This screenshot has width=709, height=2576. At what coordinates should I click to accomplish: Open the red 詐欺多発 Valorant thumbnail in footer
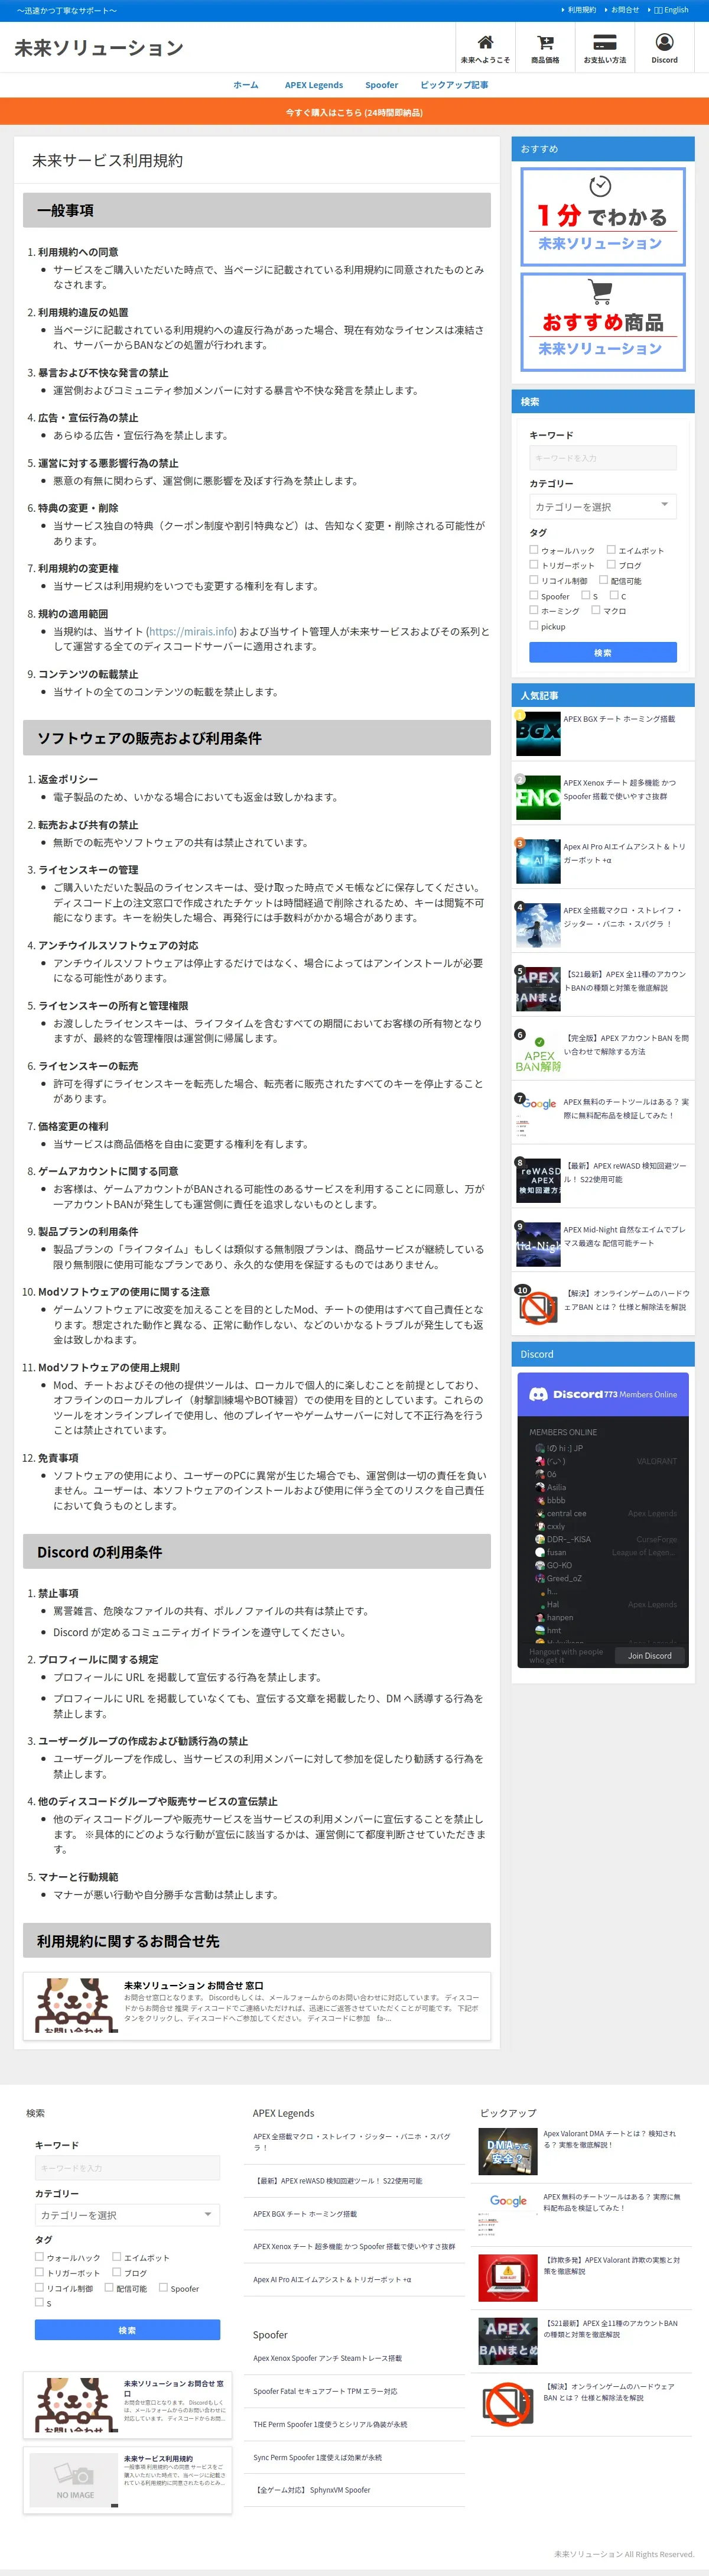tap(508, 2279)
